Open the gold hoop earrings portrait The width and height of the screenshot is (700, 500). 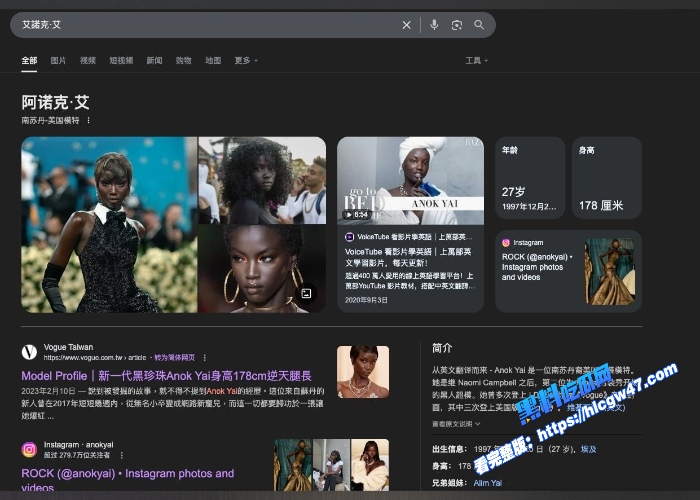click(262, 269)
